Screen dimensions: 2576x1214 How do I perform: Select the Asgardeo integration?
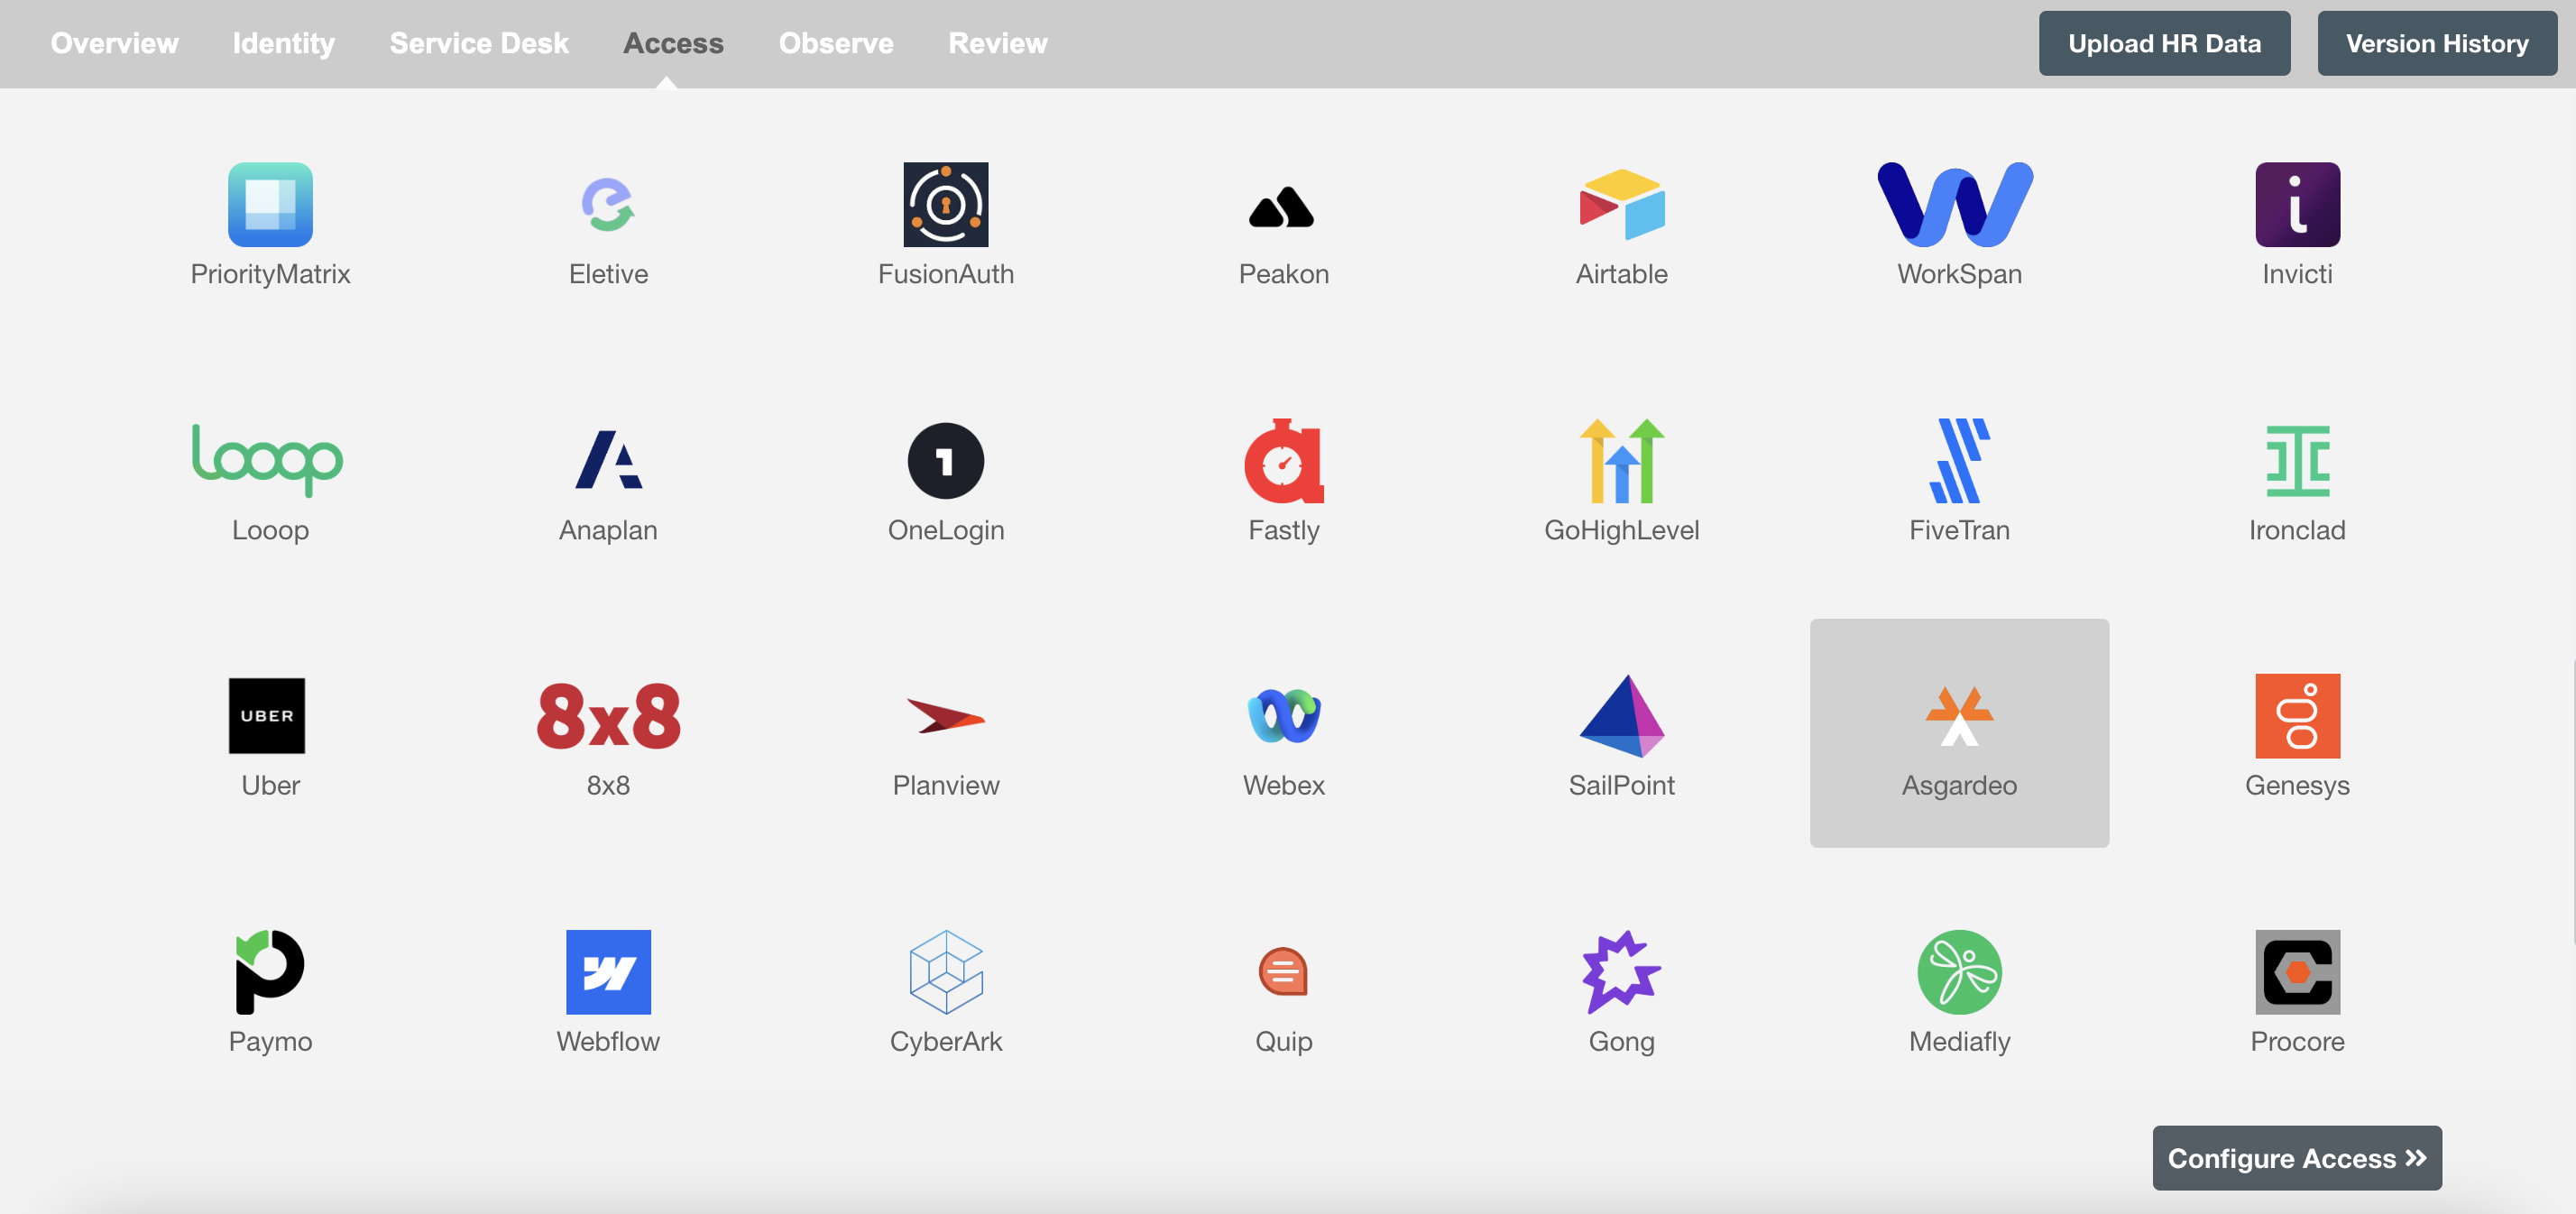coord(1958,732)
